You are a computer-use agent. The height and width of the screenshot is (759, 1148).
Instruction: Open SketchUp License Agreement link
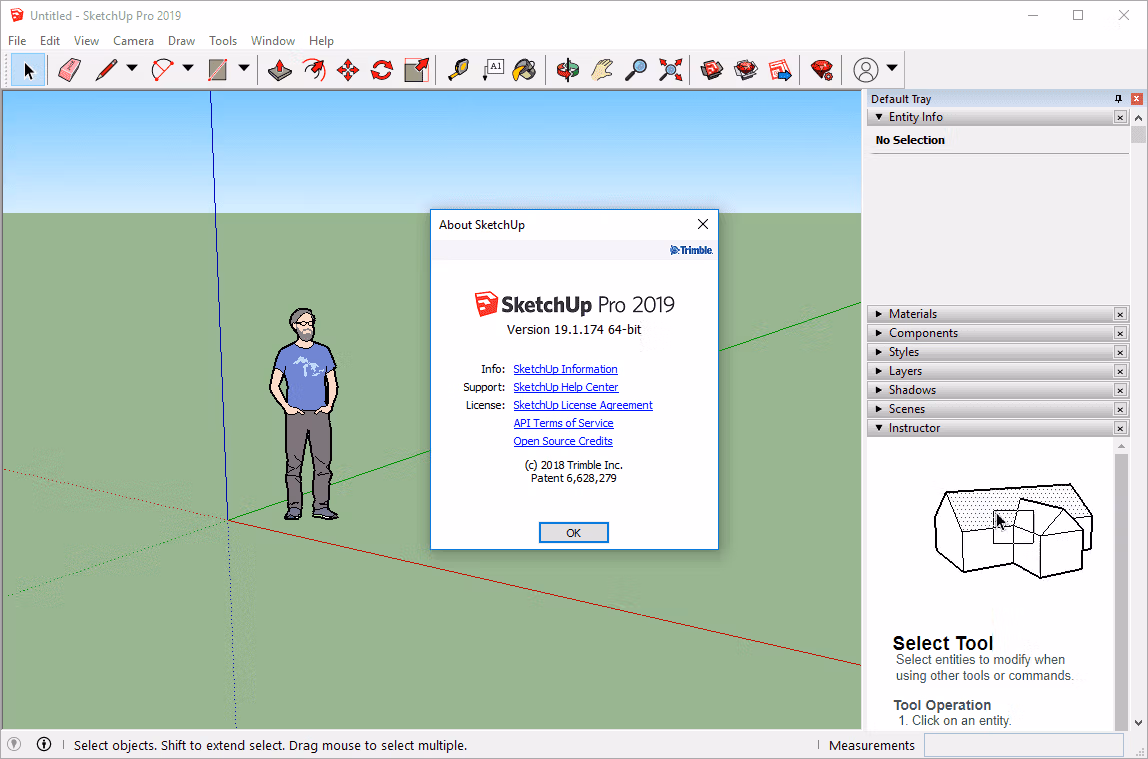tap(583, 405)
